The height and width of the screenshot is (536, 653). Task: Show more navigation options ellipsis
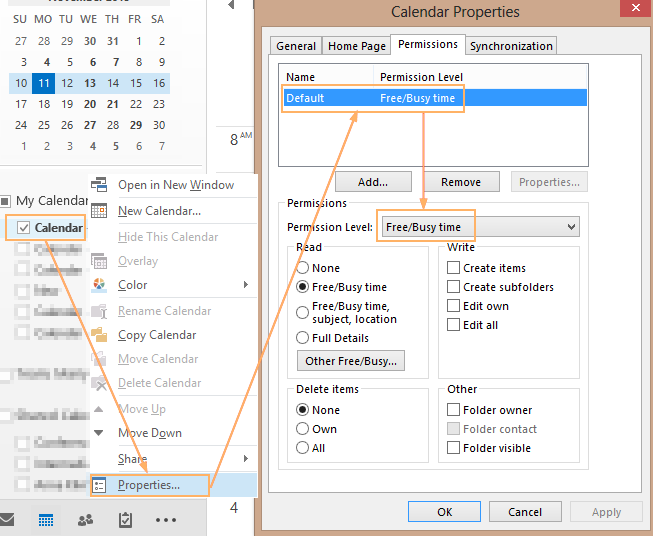(x=166, y=520)
